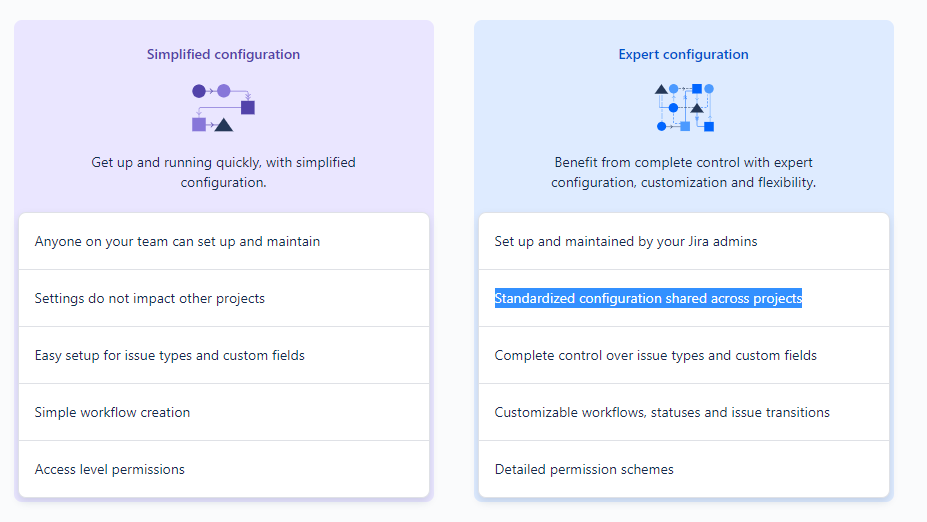The width and height of the screenshot is (927, 522).
Task: Click the 'Get up and running quickly' description
Action: coord(223,172)
